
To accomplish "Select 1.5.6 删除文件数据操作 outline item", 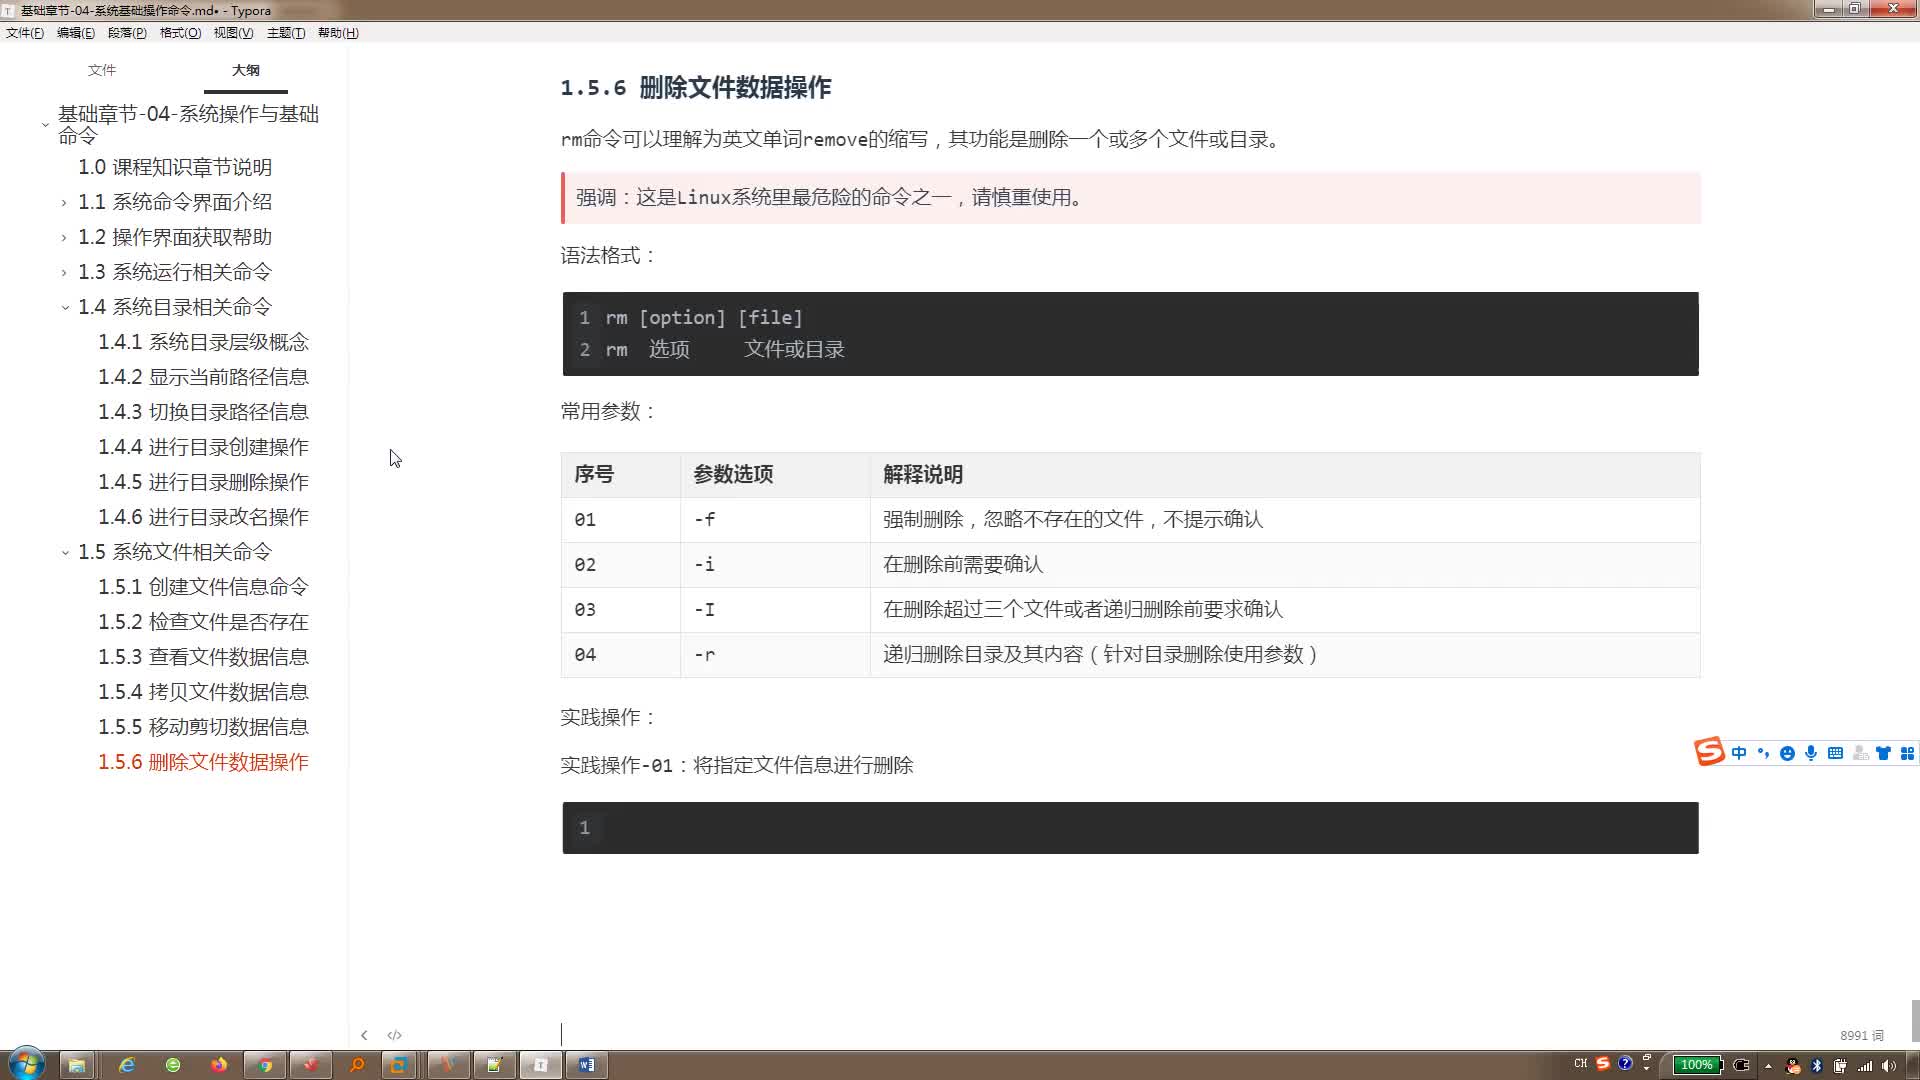I will [203, 762].
